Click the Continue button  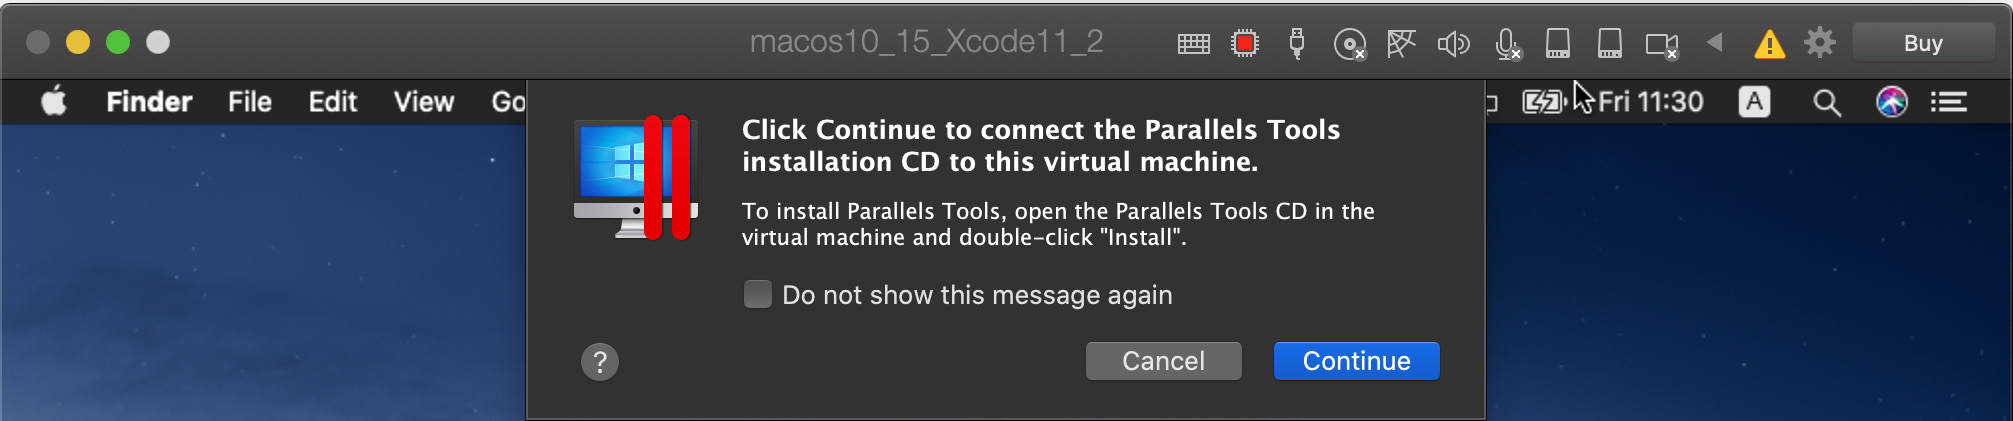(x=1356, y=361)
